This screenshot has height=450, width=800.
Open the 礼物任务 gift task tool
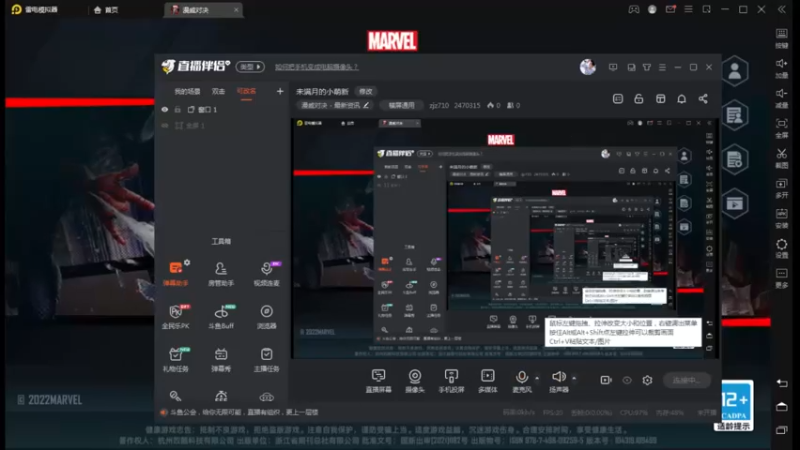click(176, 359)
